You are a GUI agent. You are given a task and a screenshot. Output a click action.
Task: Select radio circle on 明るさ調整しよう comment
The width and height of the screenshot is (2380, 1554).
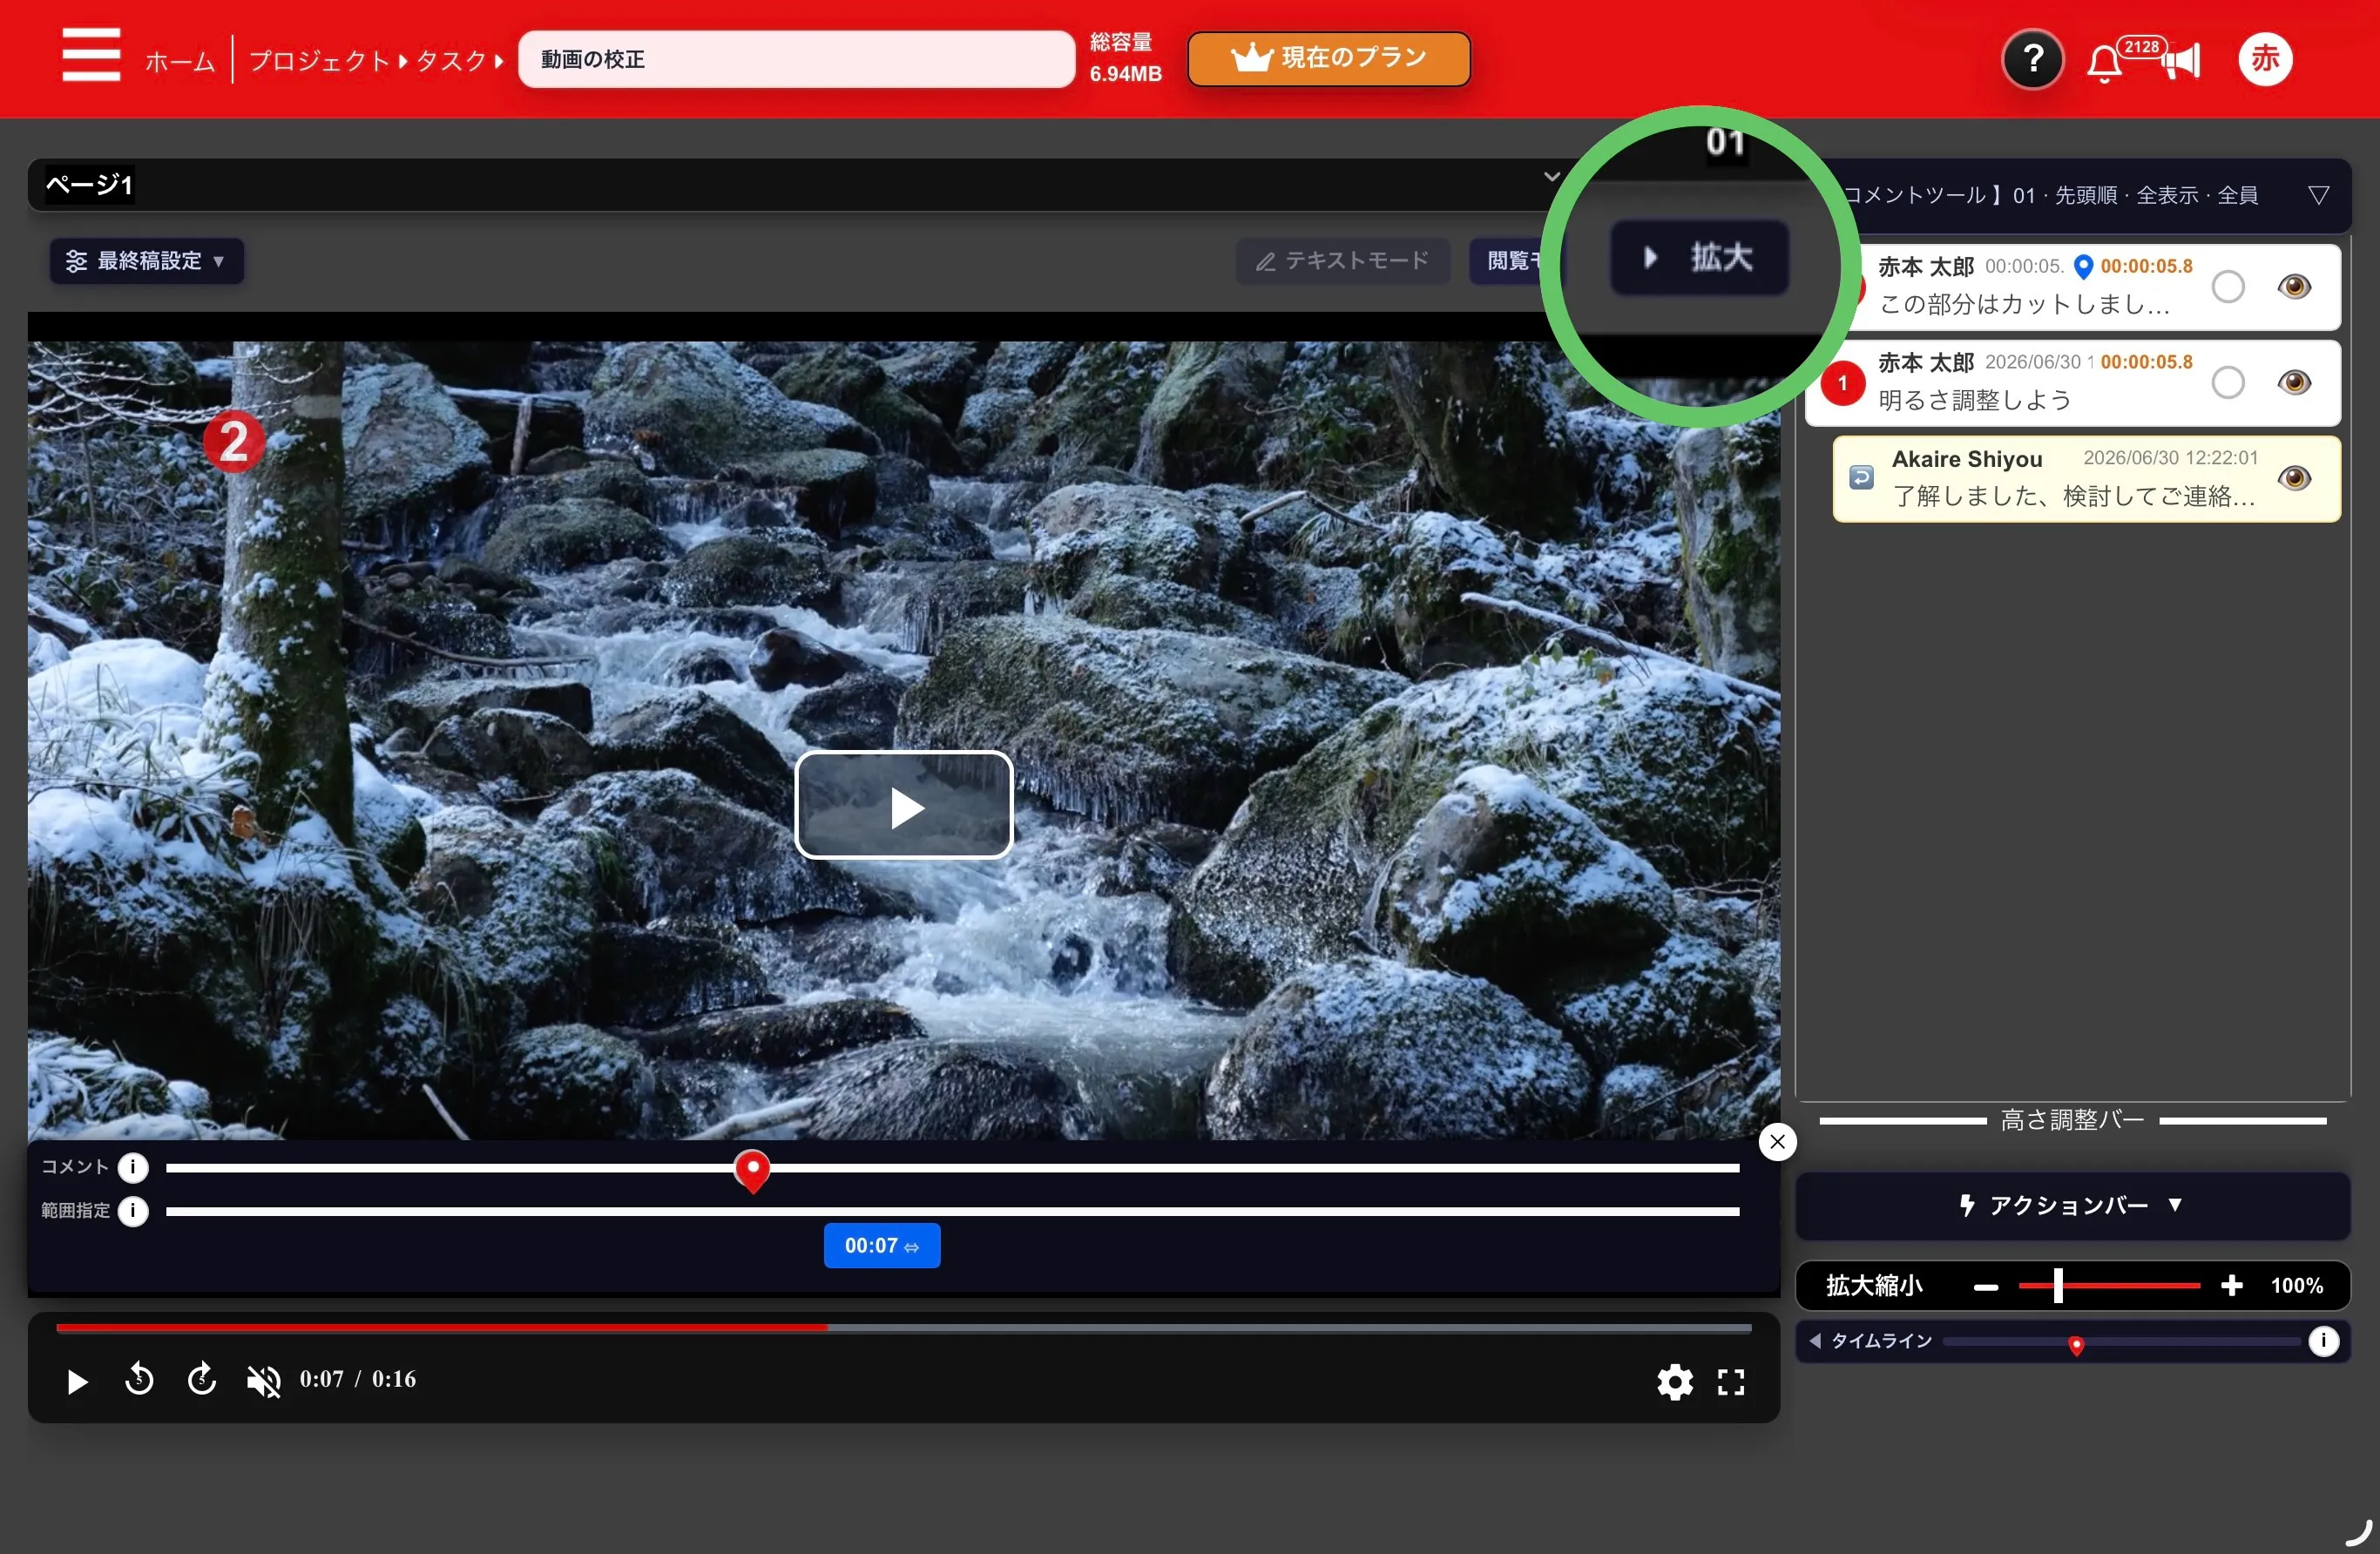click(x=2228, y=383)
